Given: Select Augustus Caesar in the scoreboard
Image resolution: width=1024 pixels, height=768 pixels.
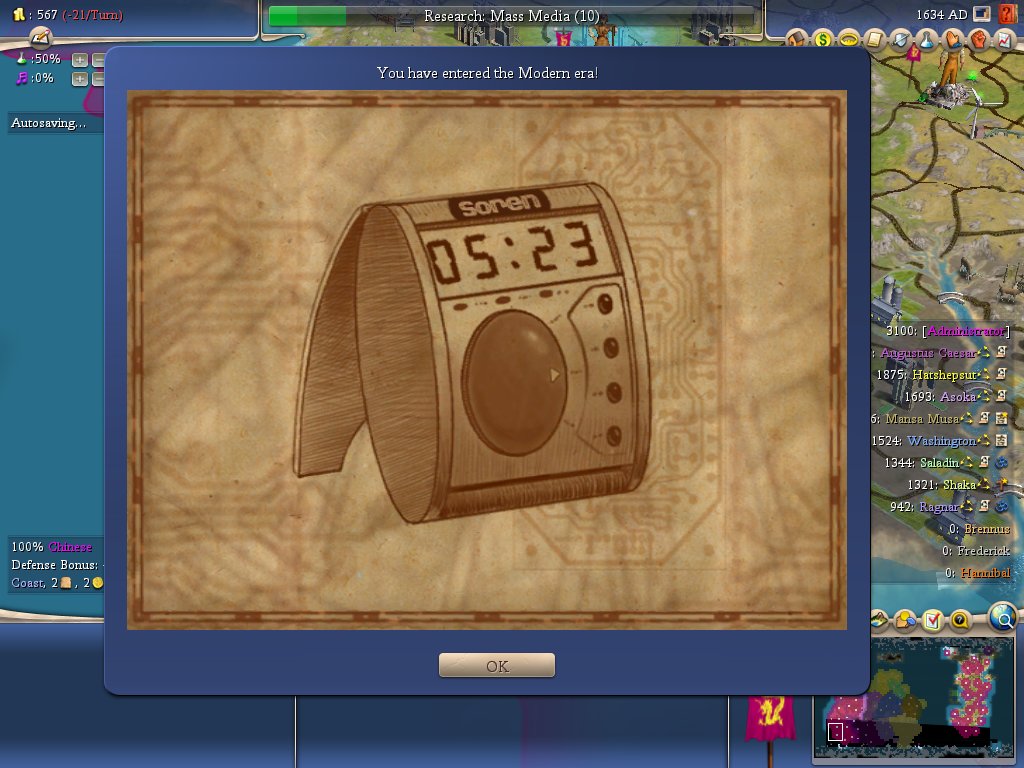Looking at the screenshot, I should [927, 353].
